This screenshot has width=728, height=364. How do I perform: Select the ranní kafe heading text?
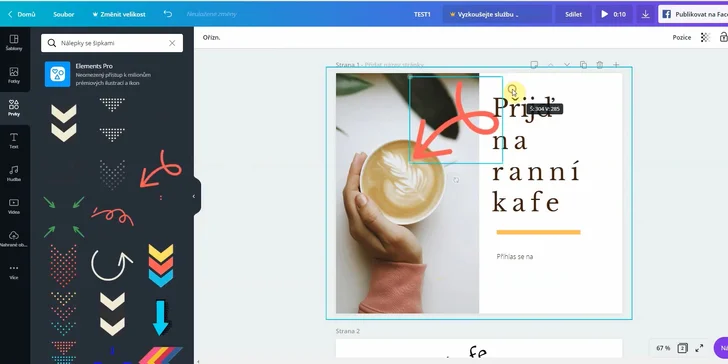[536, 187]
